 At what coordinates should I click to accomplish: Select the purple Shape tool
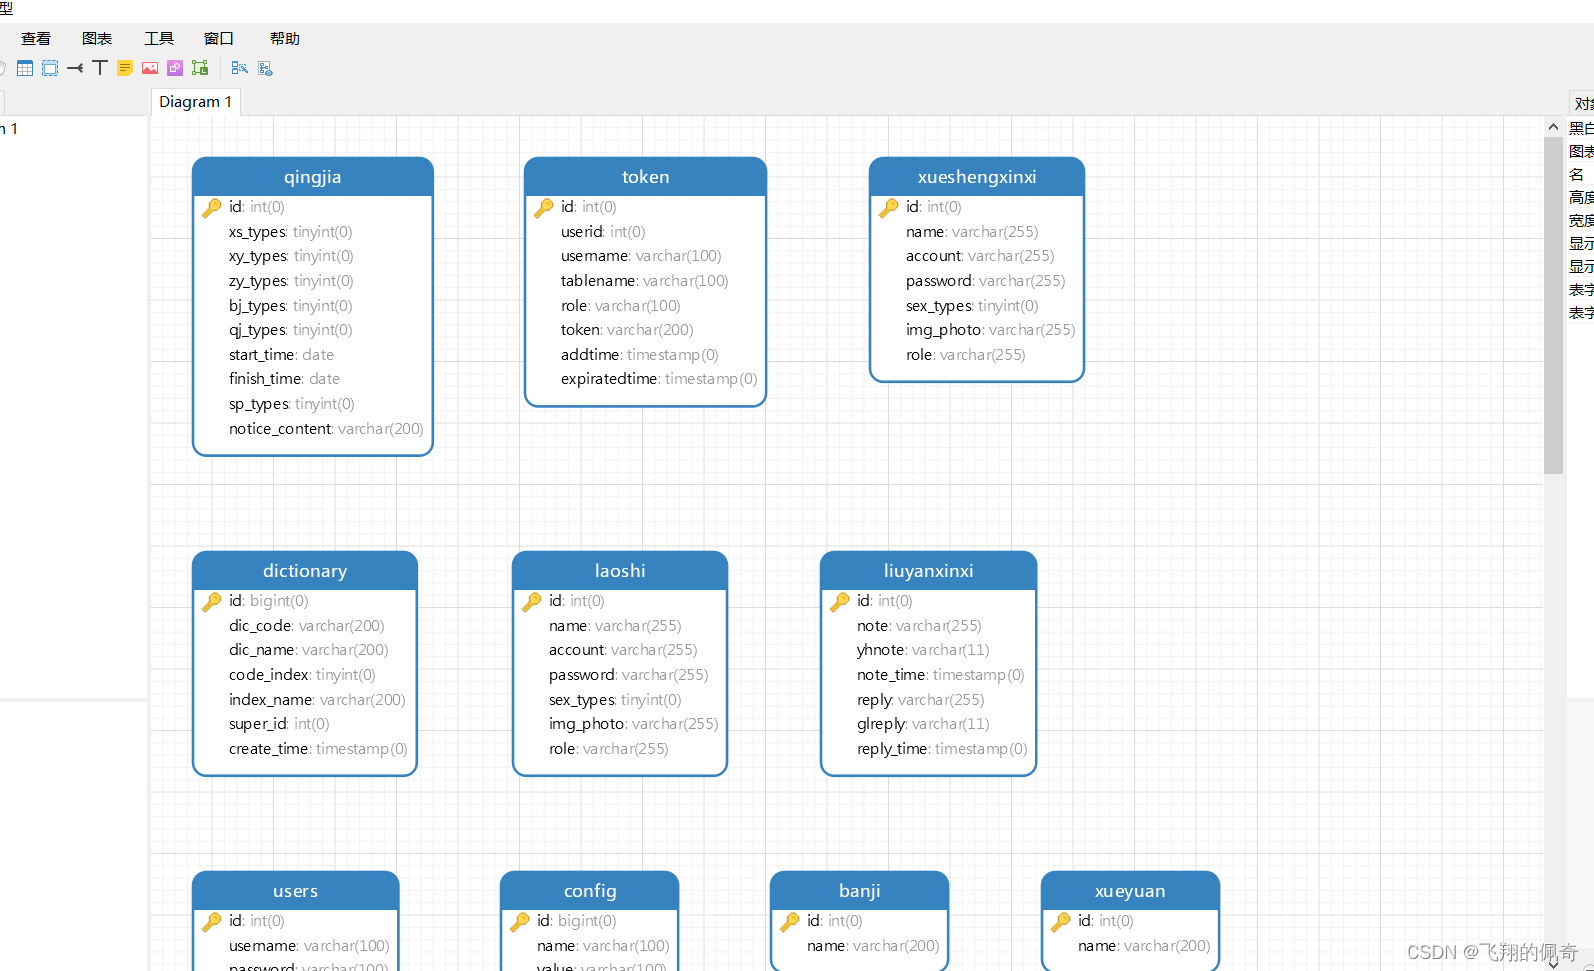[175, 68]
